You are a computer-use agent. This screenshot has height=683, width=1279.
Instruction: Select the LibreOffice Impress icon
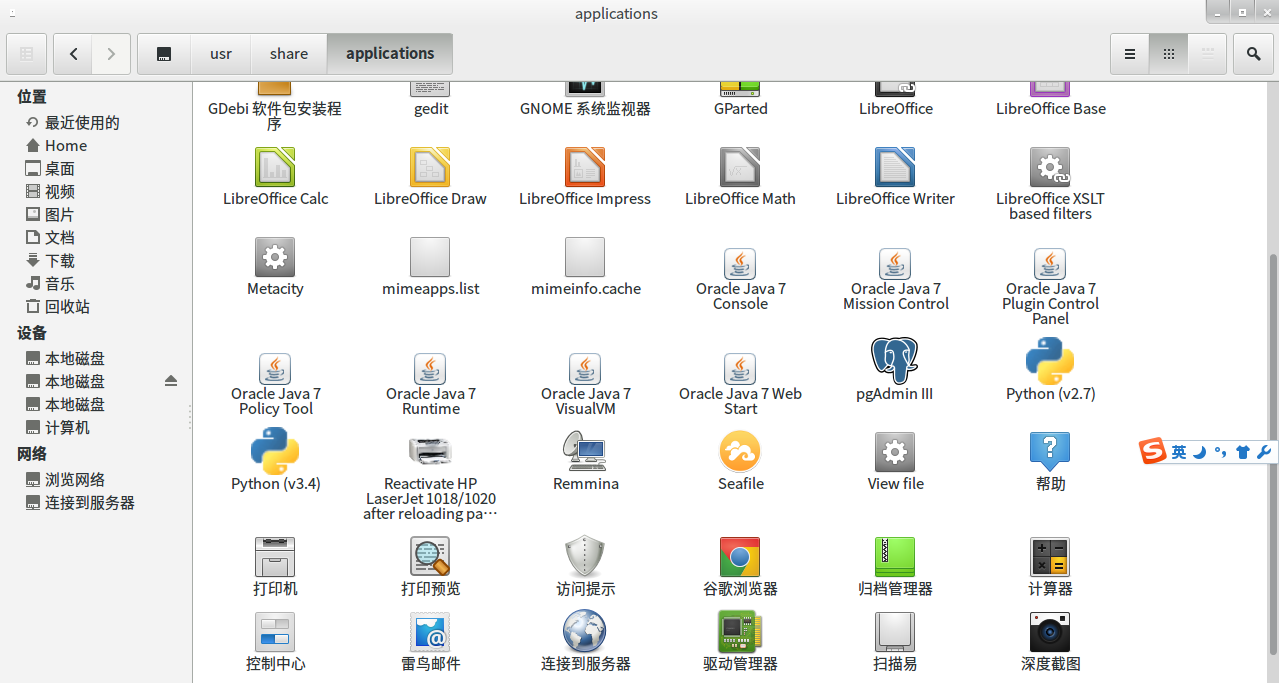(585, 167)
